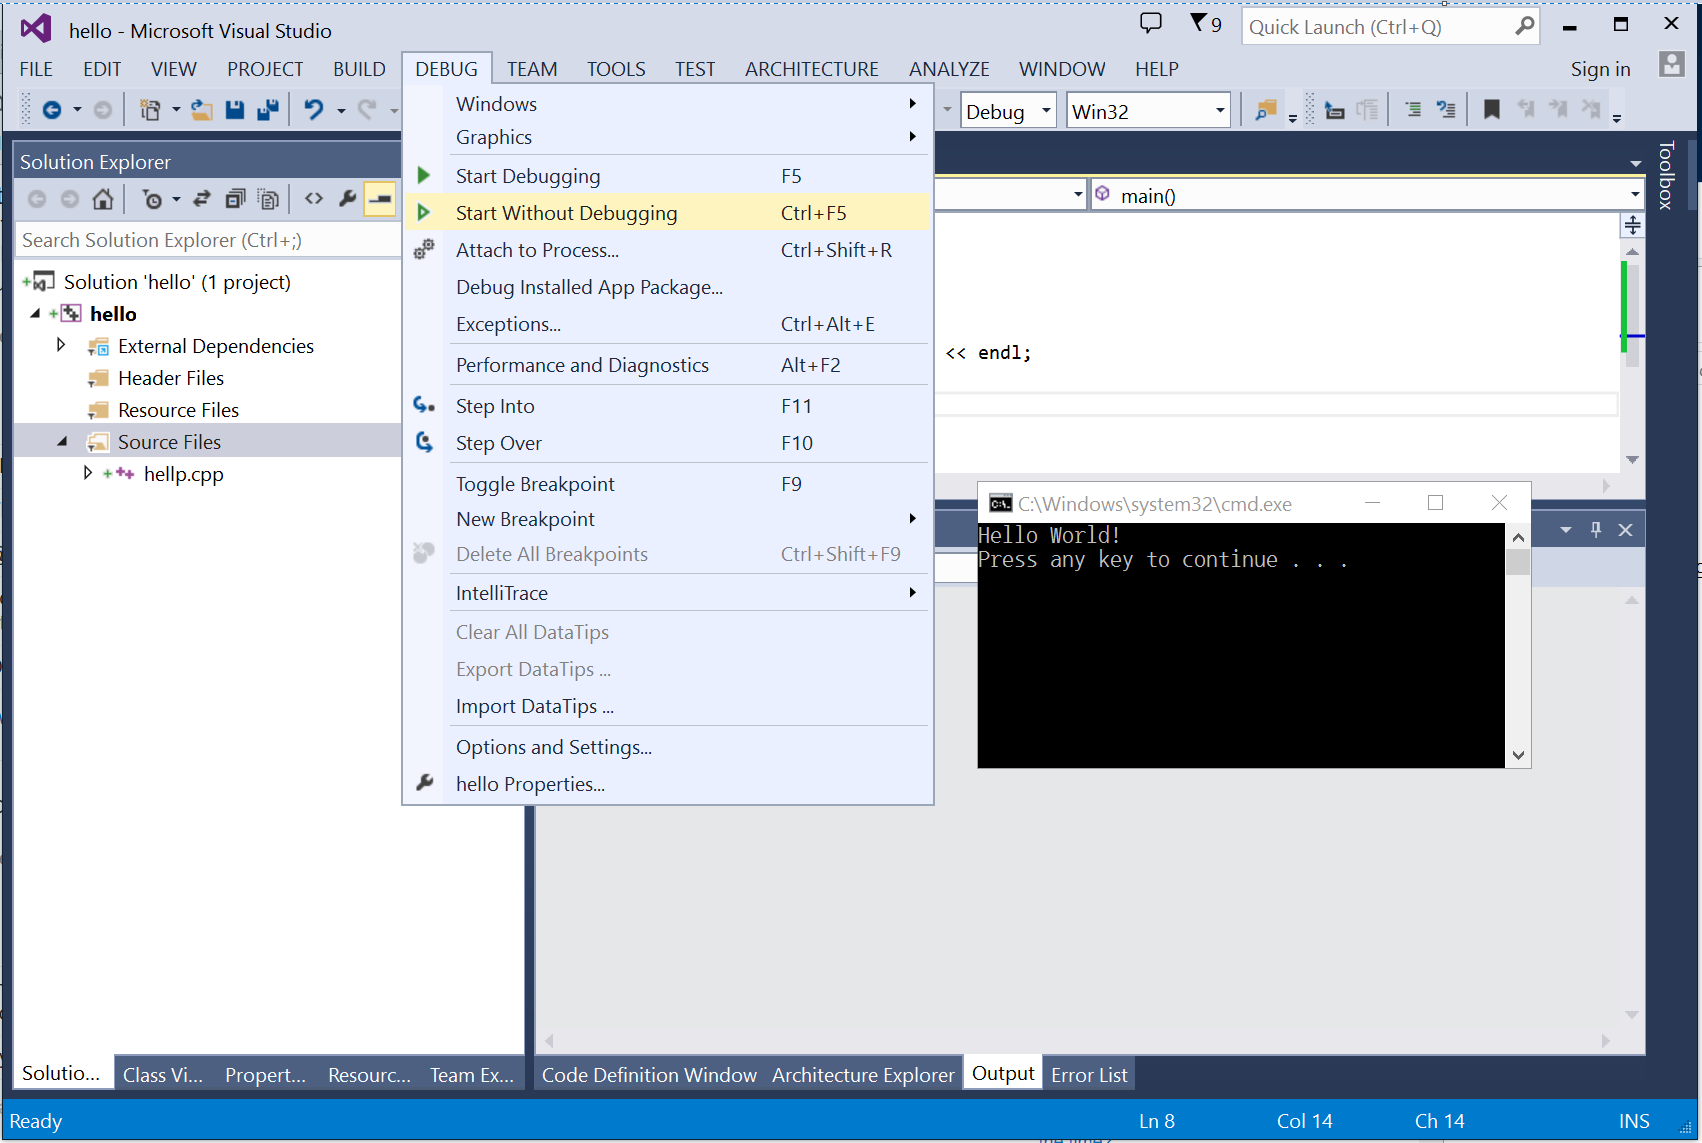Click Performance and Diagnostics menu entry
1702x1143 pixels.
(669, 365)
